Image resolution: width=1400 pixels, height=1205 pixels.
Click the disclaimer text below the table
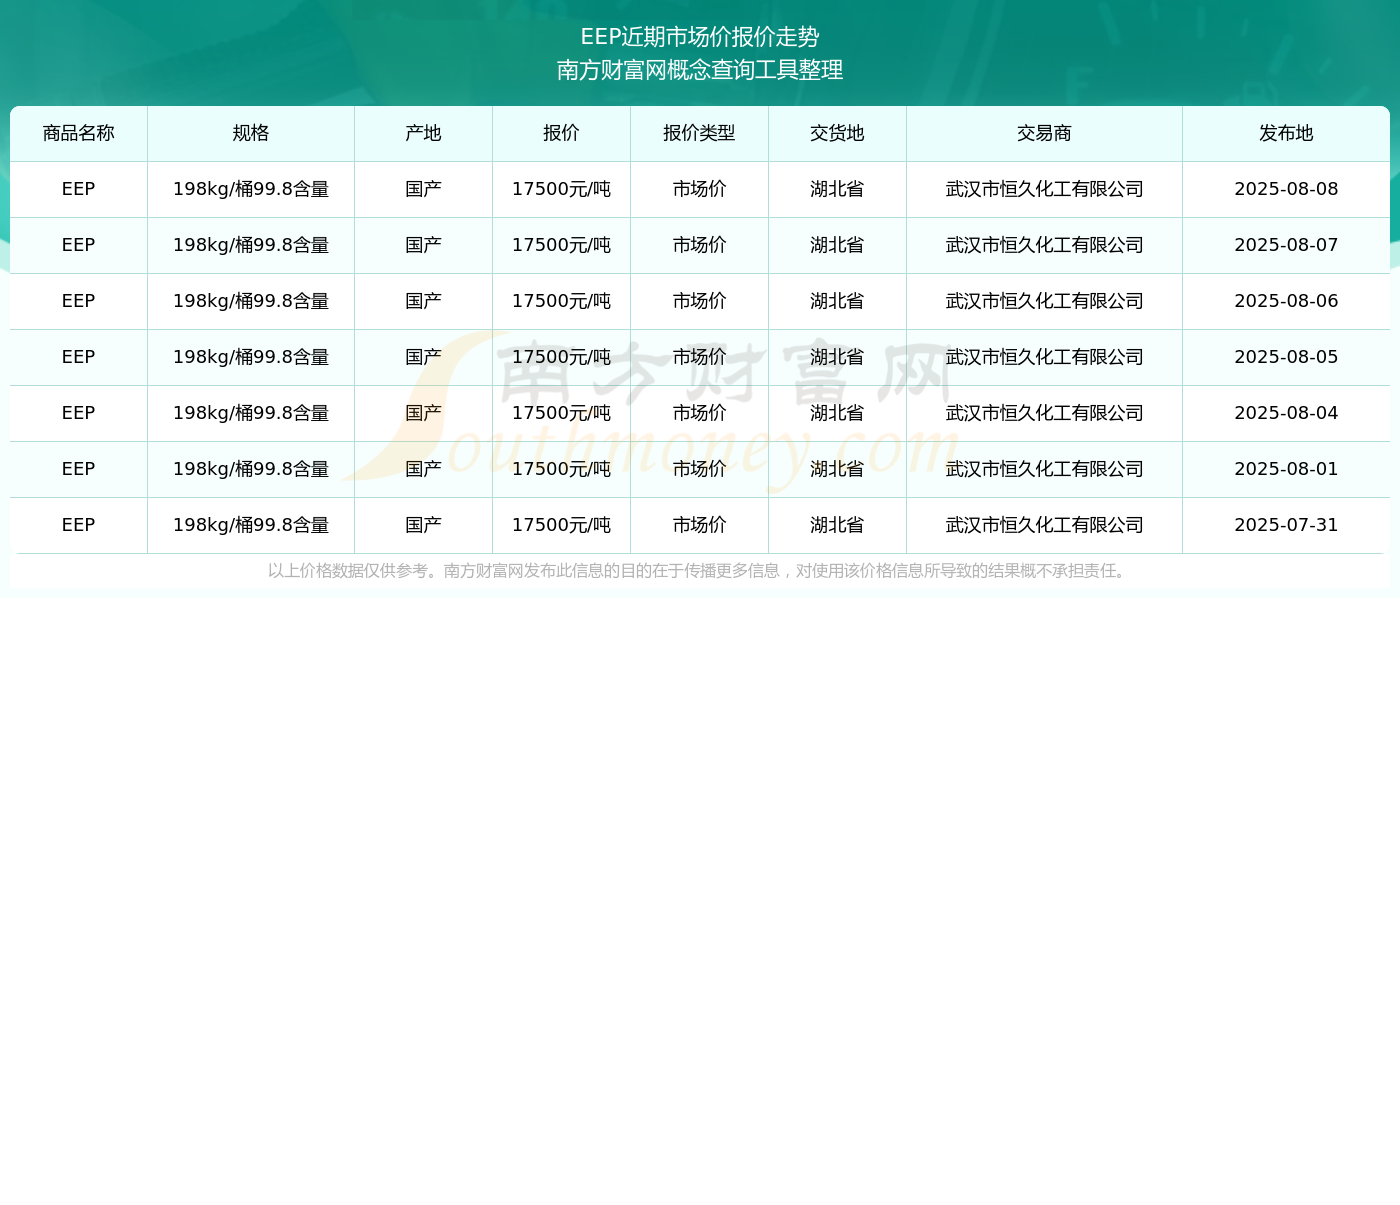700,571
